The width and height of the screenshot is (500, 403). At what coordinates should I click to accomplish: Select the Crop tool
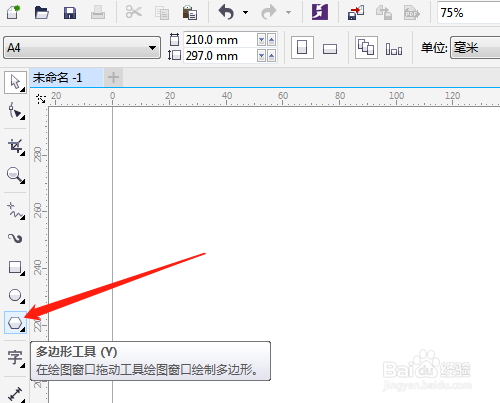(x=15, y=147)
